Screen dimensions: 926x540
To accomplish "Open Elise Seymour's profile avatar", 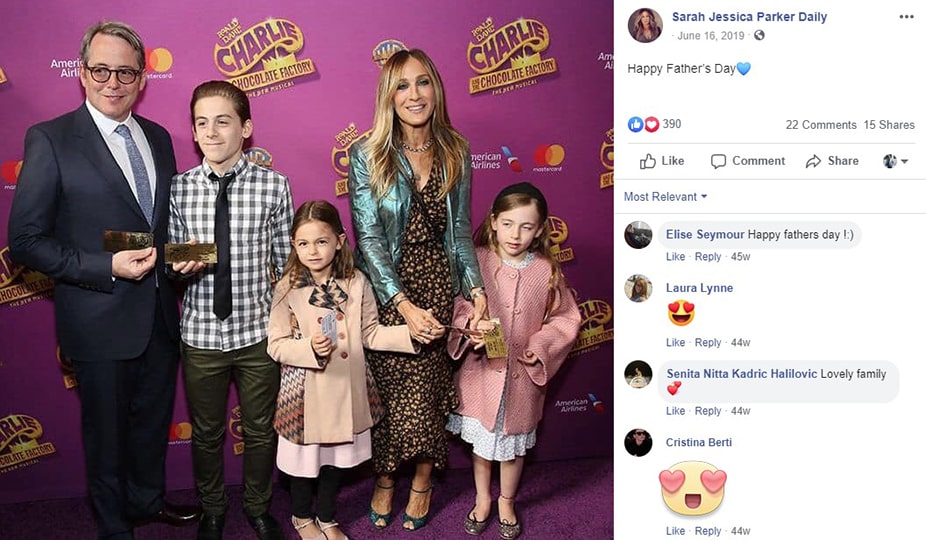I will tap(638, 235).
